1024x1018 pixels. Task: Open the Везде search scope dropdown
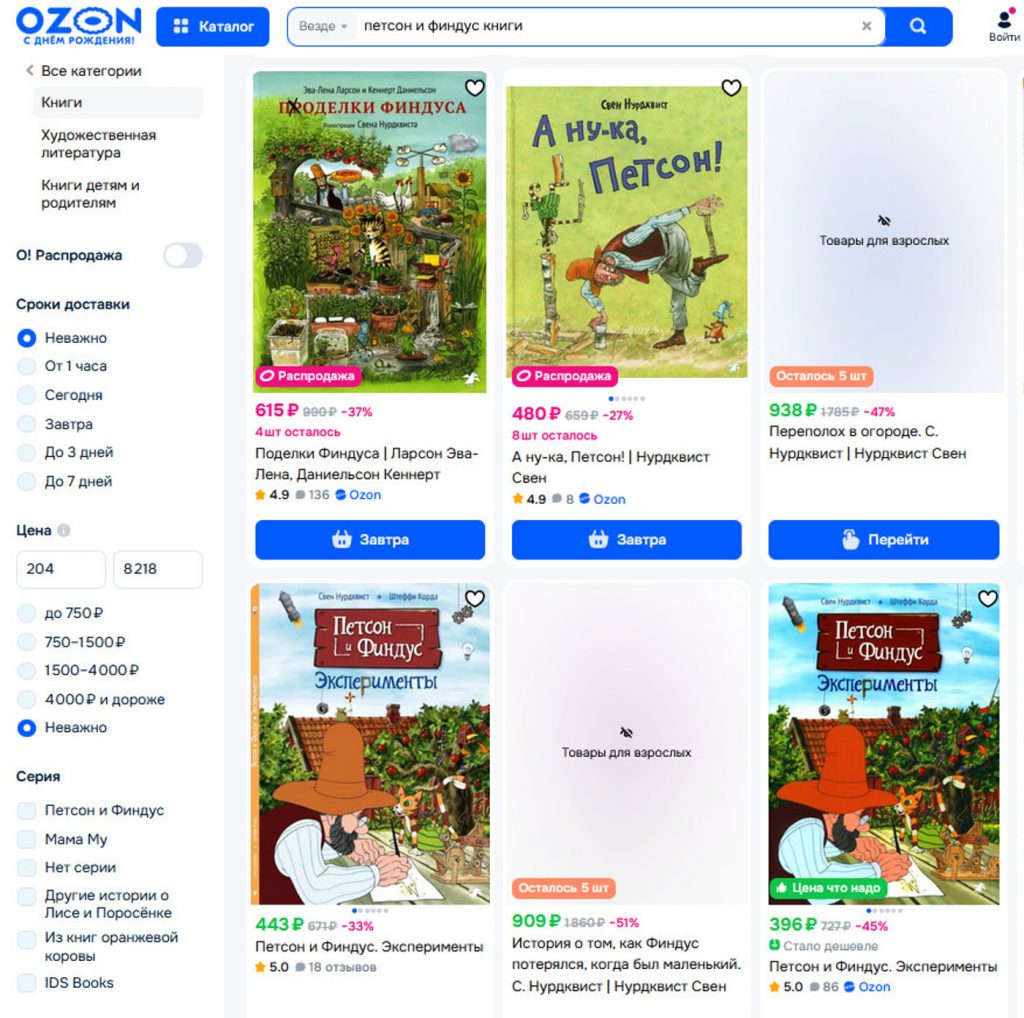point(323,26)
